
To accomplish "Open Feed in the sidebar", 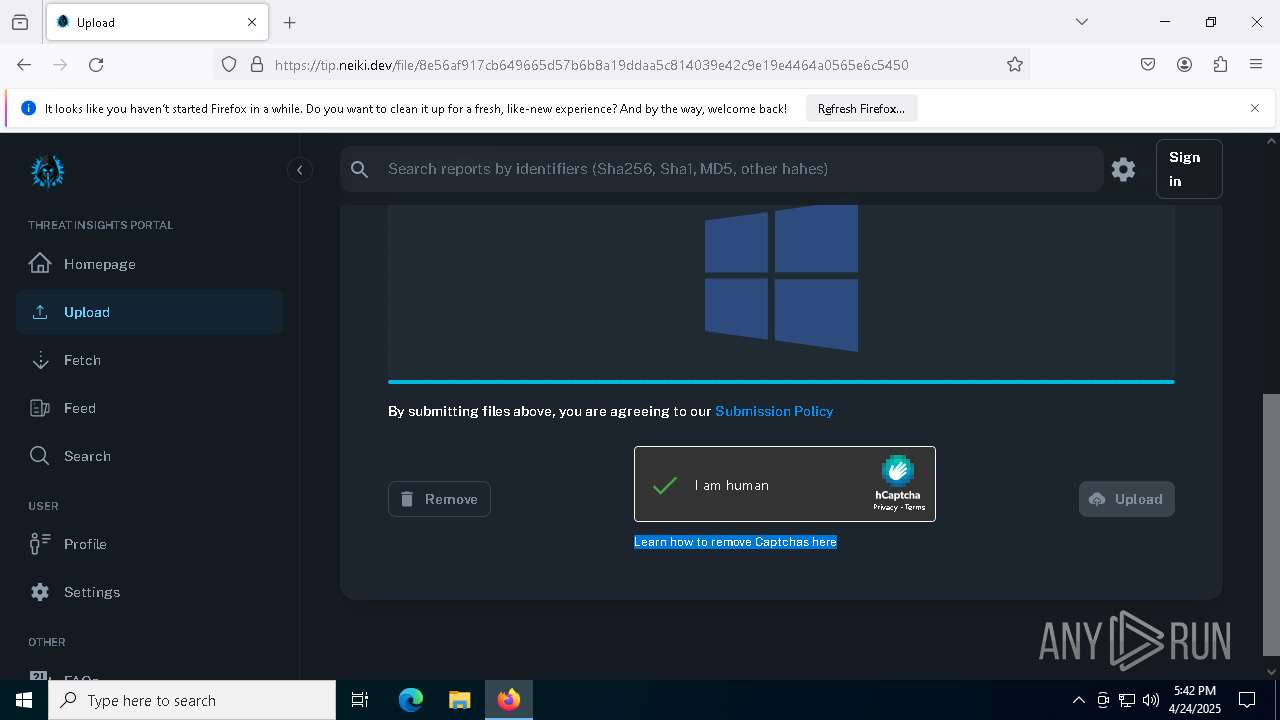I will [x=150, y=408].
